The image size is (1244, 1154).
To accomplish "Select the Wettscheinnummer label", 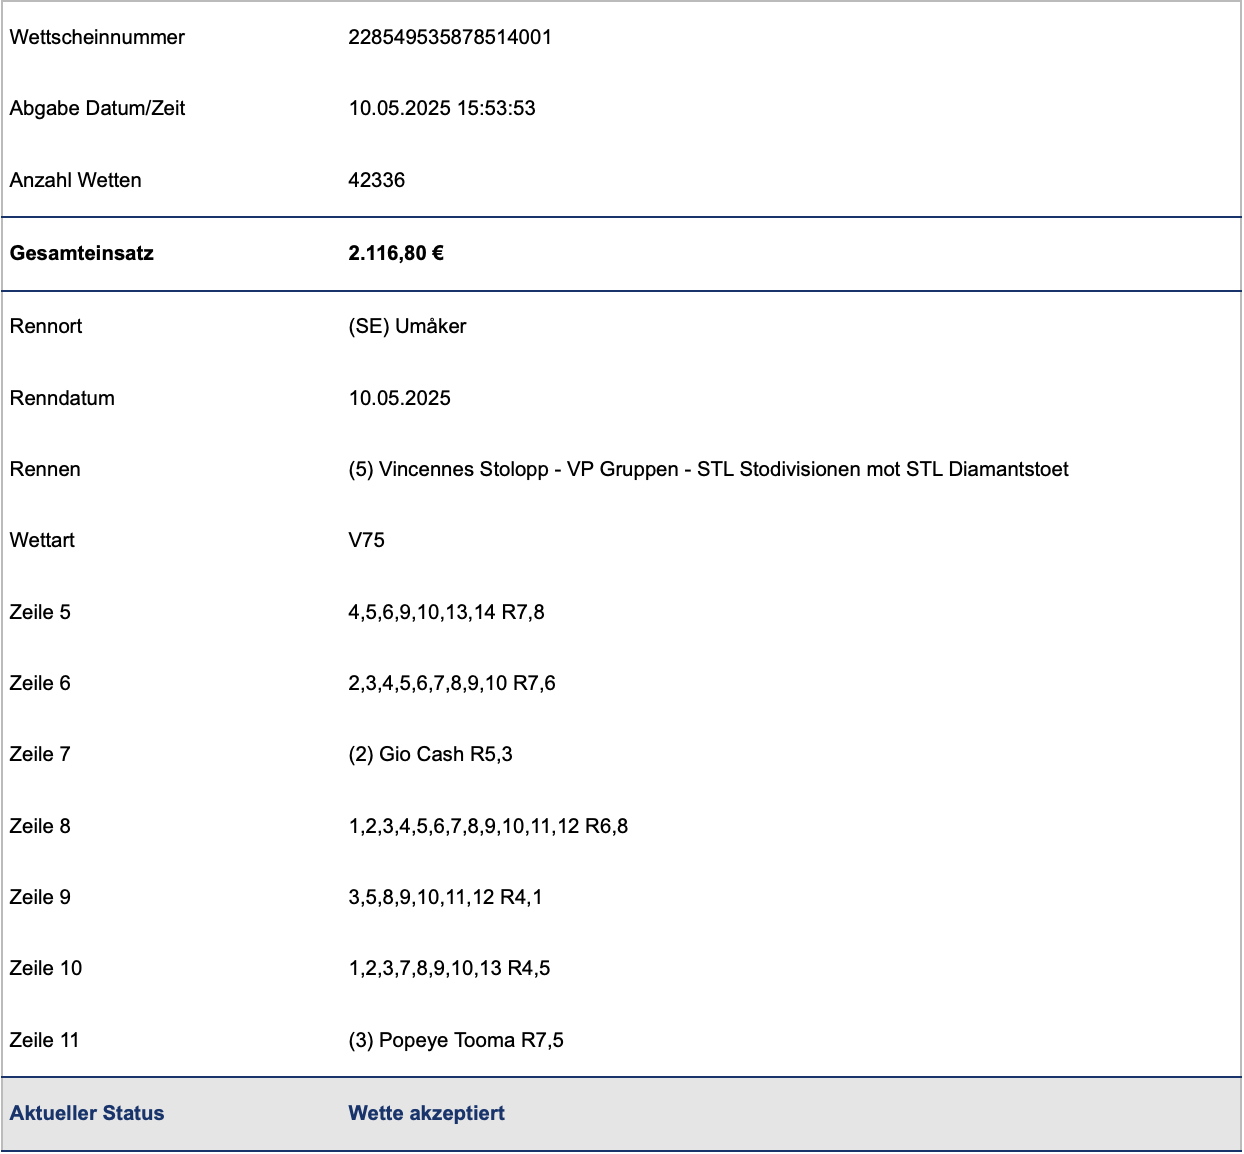I will click(x=97, y=37).
